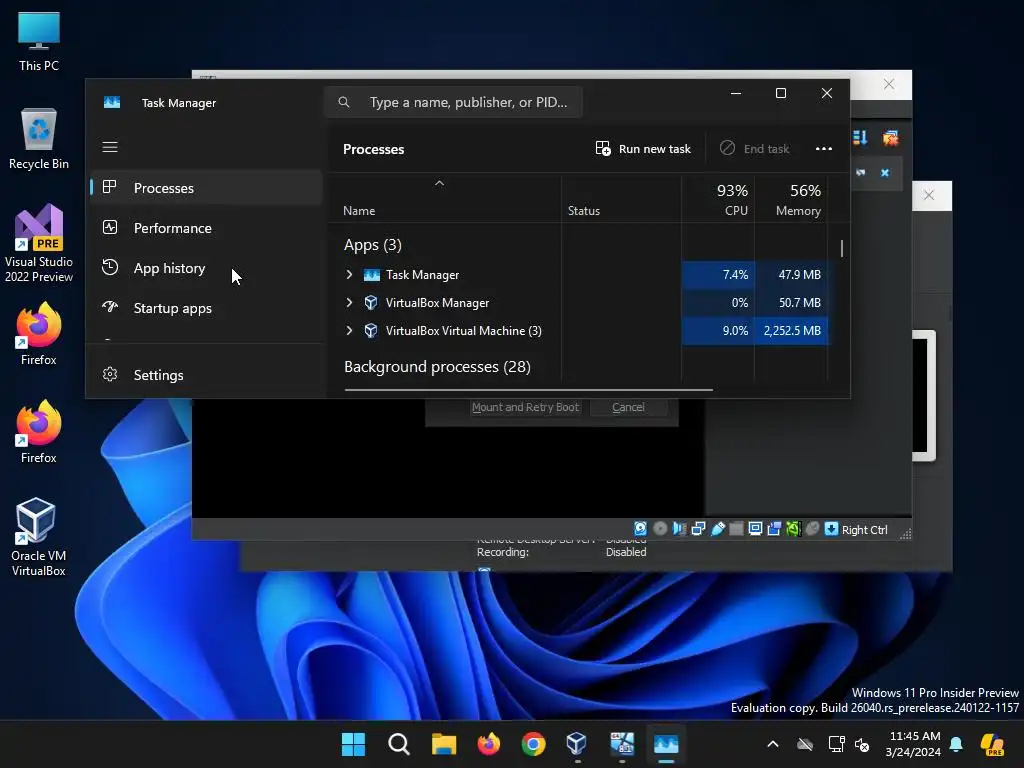Open the Windows Start menu
Viewport: 1024px width, 768px height.
tap(353, 744)
